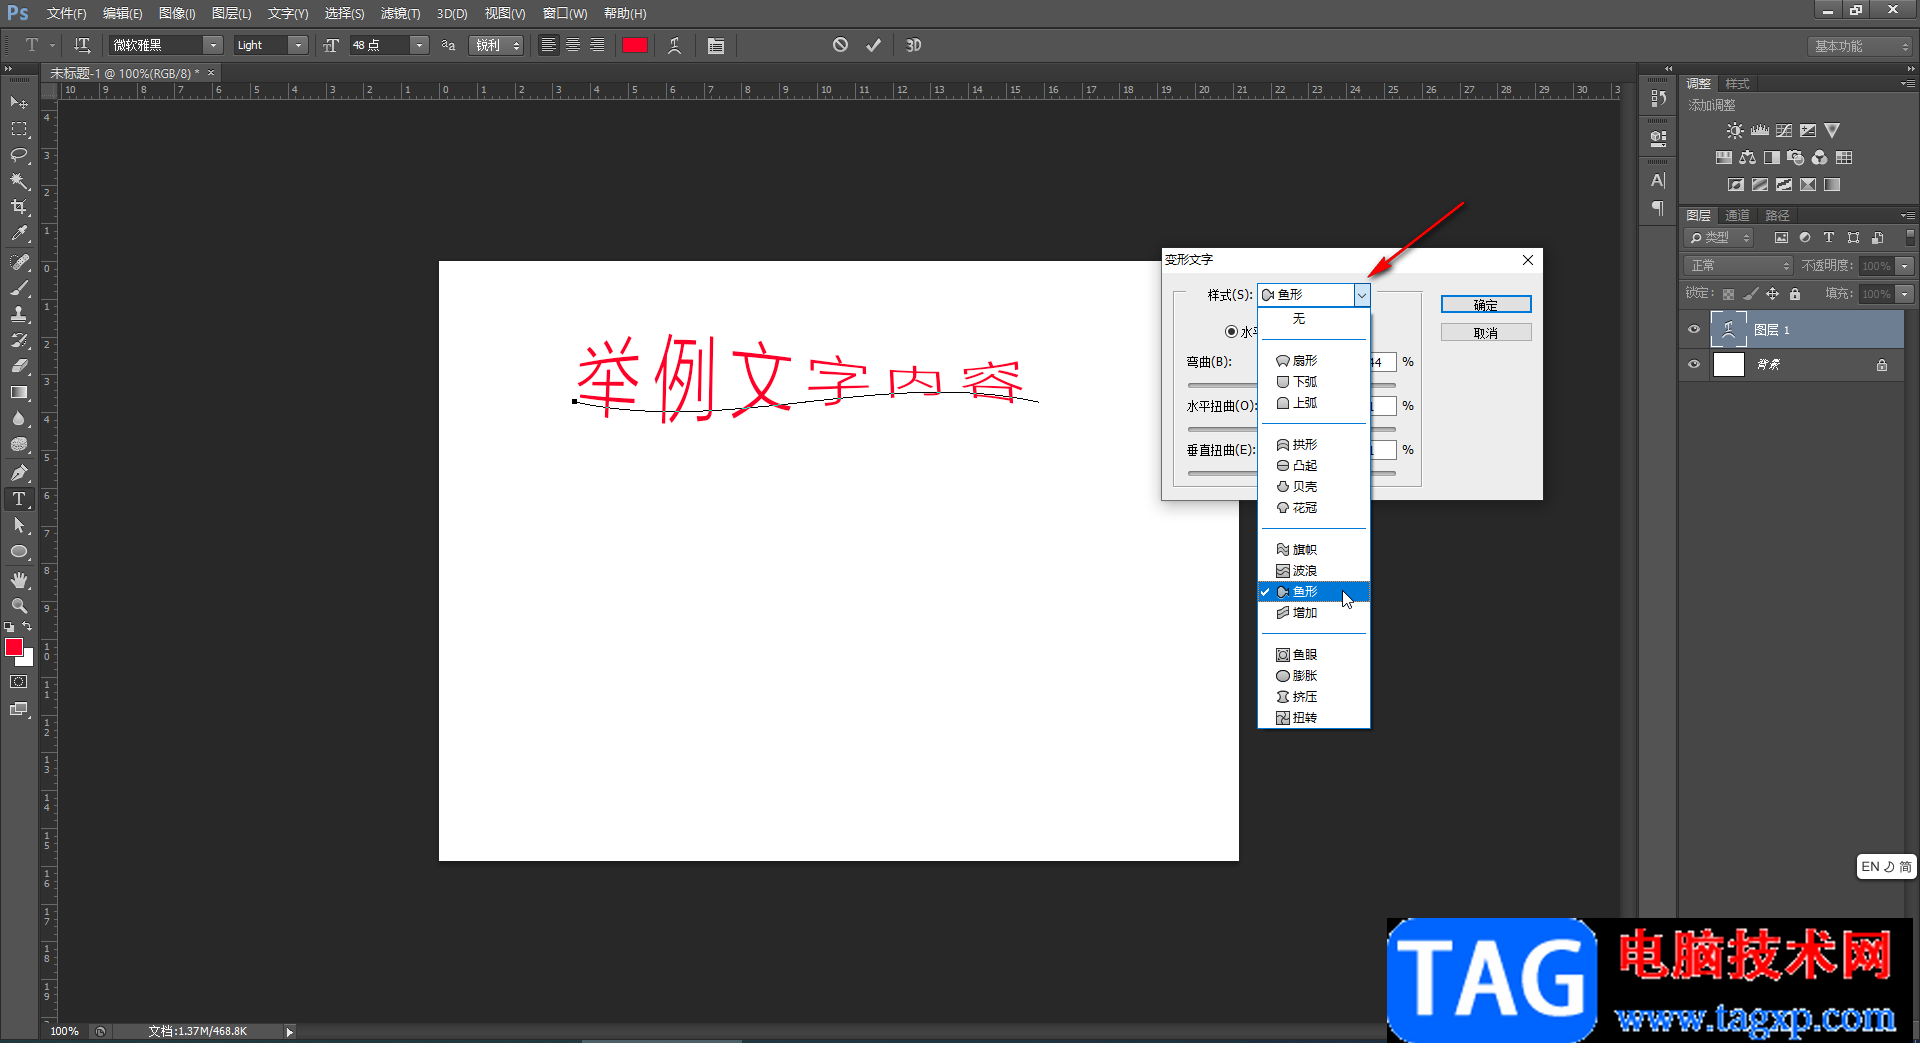Click the 3D button in options bar

tap(913, 45)
